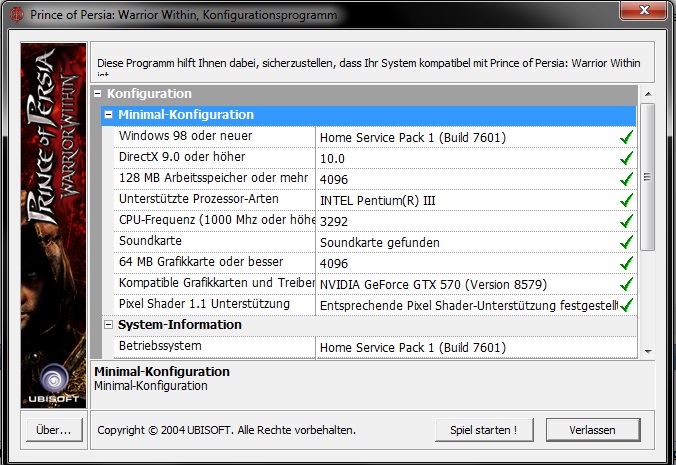Click the checkmark in the CPU-Frequenz row
The image size is (676, 465).
[x=626, y=221]
